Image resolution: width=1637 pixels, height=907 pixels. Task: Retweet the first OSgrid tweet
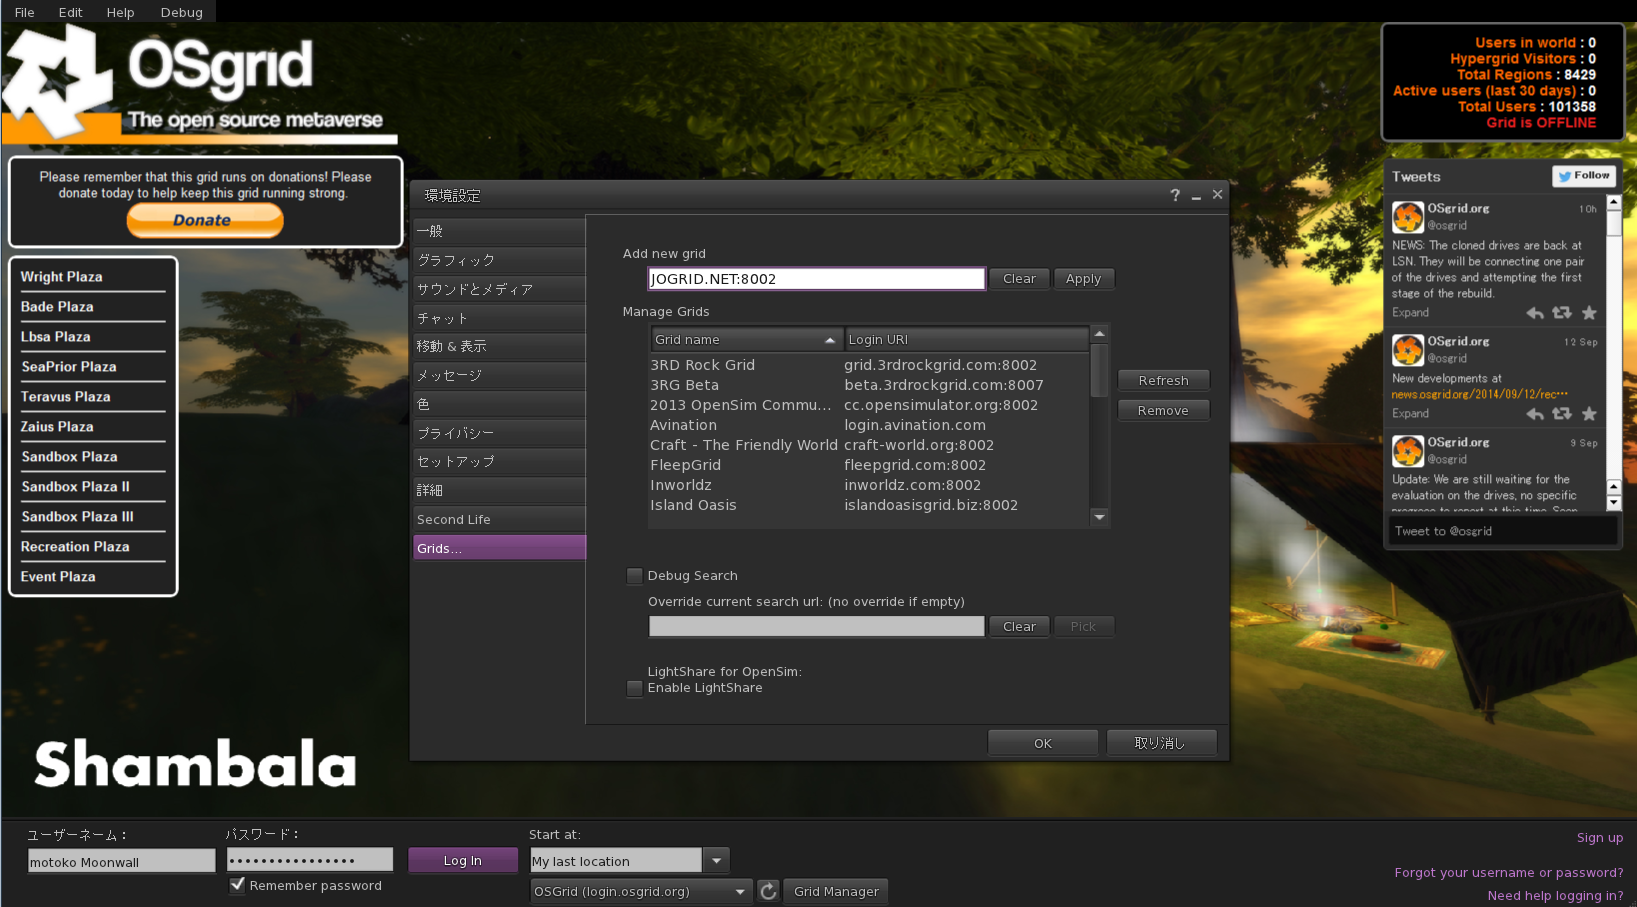[x=1561, y=313]
